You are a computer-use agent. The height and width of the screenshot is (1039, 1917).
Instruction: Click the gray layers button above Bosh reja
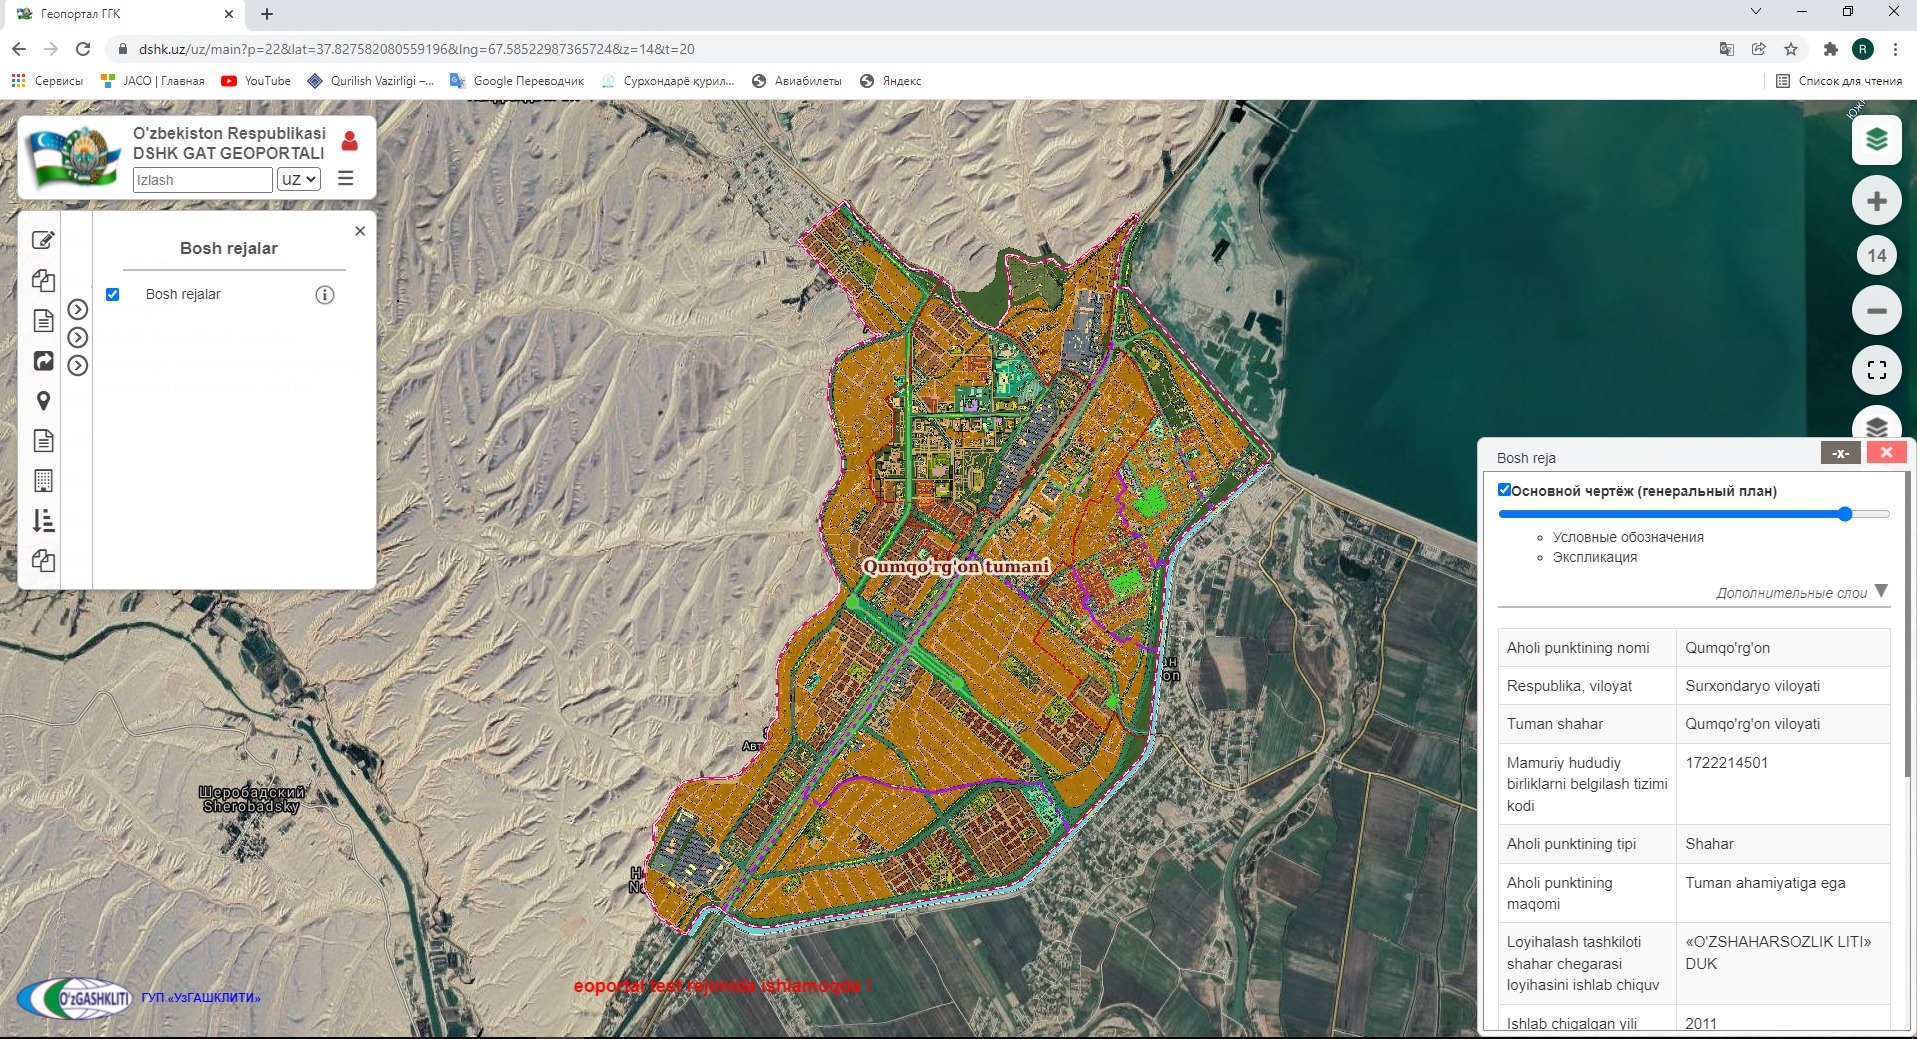[x=1876, y=425]
